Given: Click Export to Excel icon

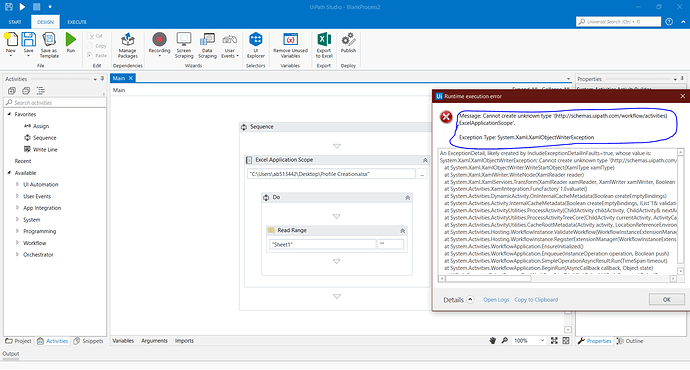Looking at the screenshot, I should click(x=324, y=40).
